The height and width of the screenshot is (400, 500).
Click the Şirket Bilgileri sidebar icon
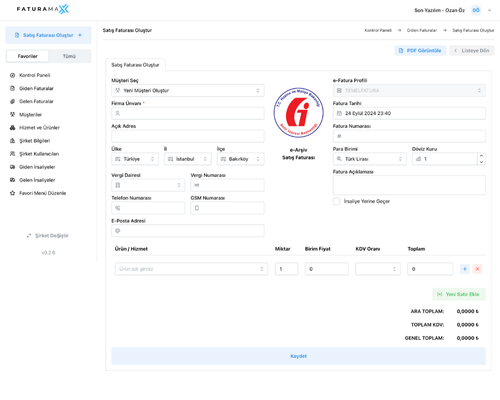(x=13, y=141)
